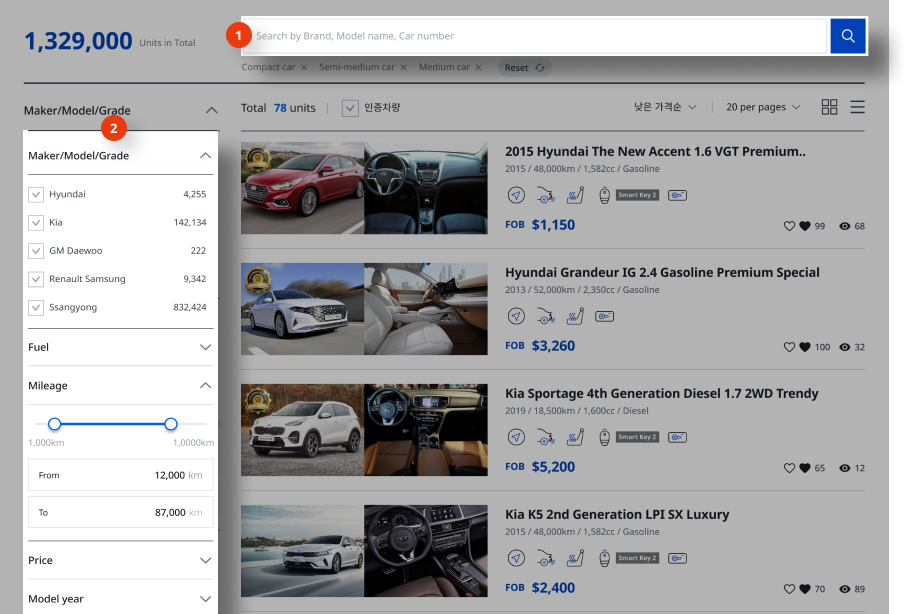This screenshot has width=909, height=614.
Task: Click the key-car icon on Hyundai Accent listing
Action: [x=545, y=195]
